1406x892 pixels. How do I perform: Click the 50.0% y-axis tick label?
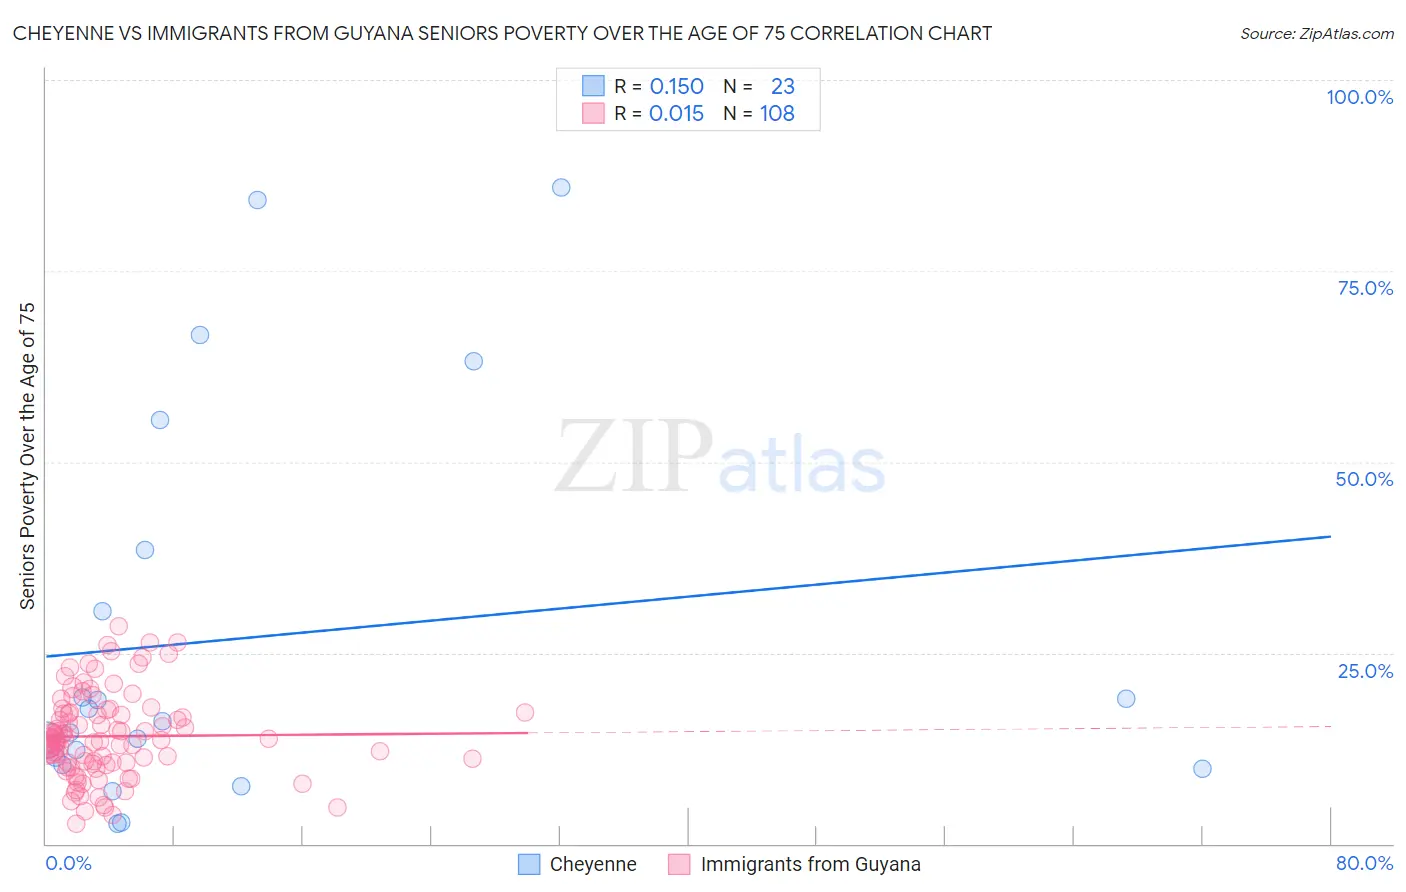coord(1364,479)
